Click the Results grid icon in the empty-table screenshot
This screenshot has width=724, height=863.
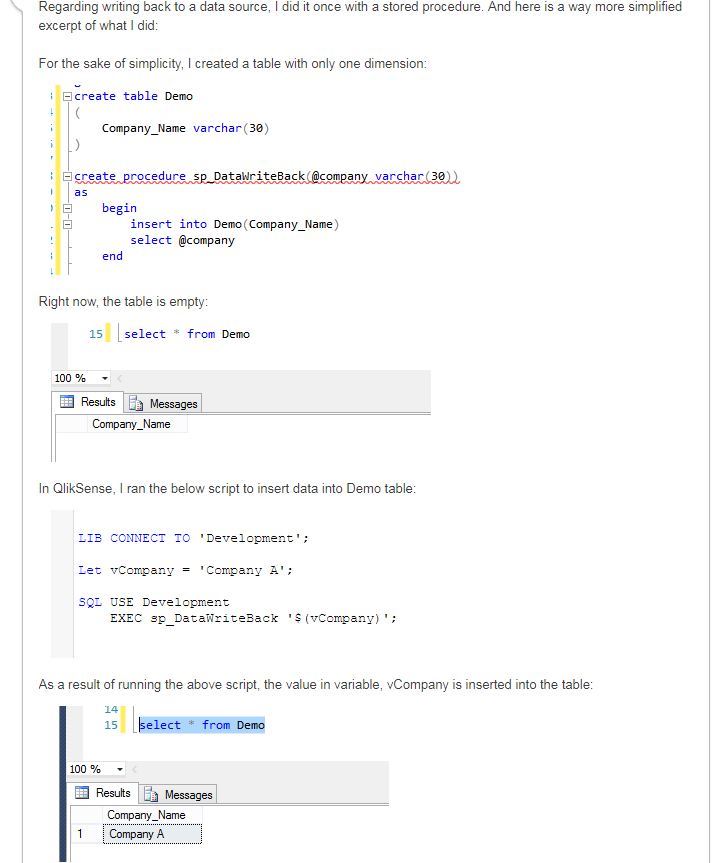[67, 402]
